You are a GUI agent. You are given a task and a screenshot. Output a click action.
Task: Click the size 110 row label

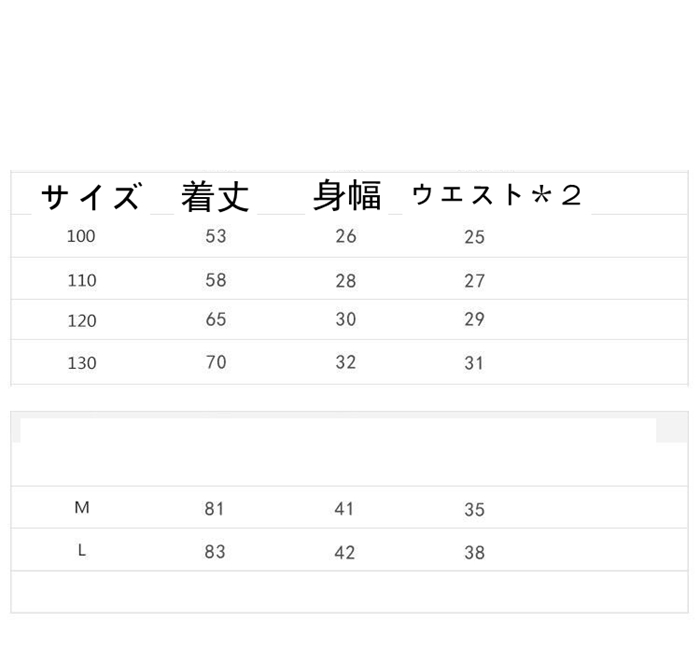tap(81, 280)
